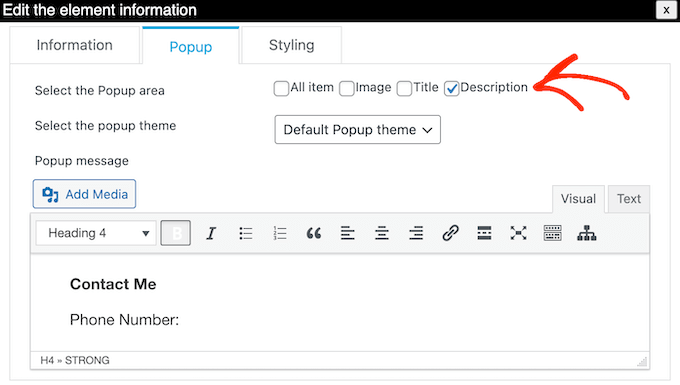Click the Select the Popup area label
Screen dimensions: 680x385
[100, 91]
